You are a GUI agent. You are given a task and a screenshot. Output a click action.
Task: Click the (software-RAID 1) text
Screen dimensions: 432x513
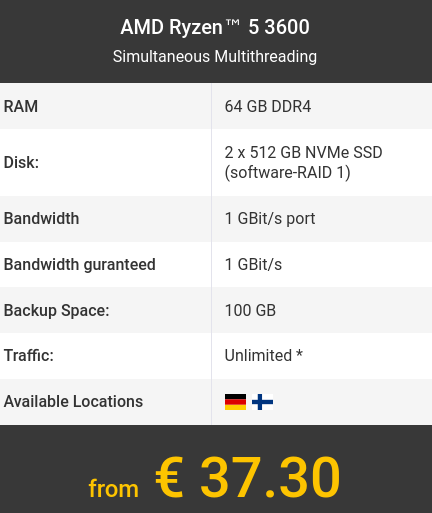pyautogui.click(x=287, y=173)
